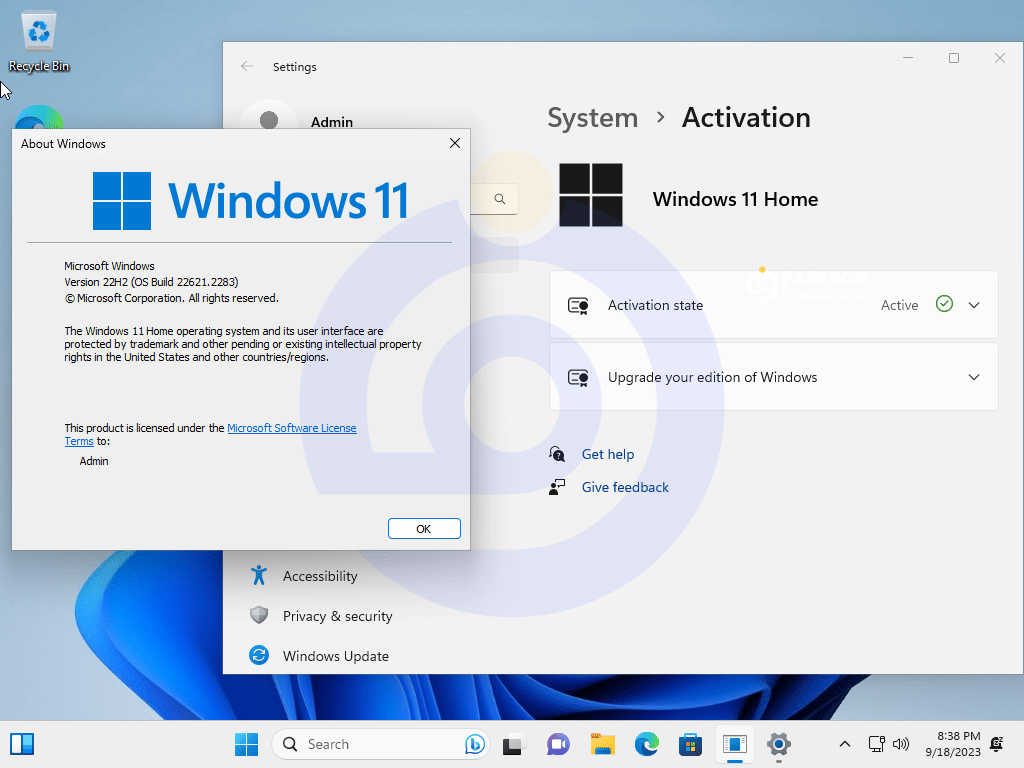Open the clock and date flyout

click(953, 744)
